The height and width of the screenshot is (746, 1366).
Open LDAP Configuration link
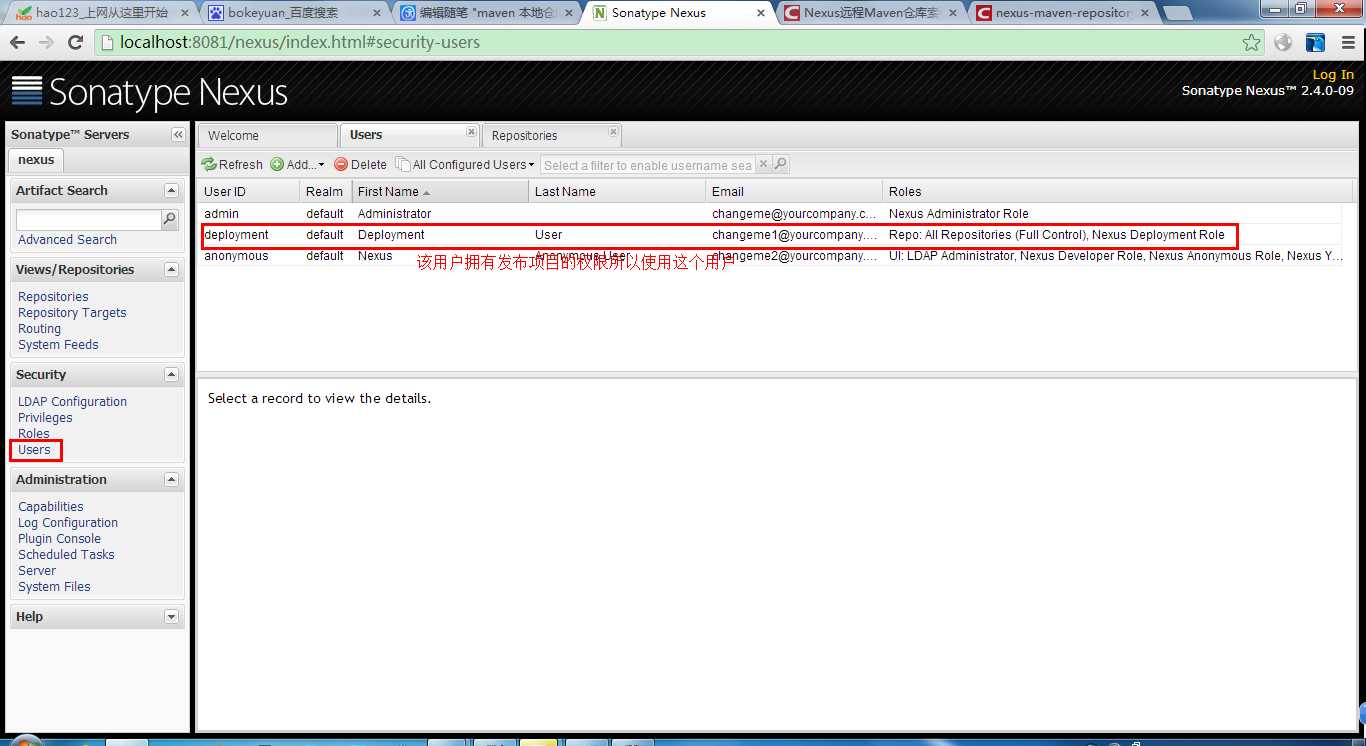(x=72, y=401)
